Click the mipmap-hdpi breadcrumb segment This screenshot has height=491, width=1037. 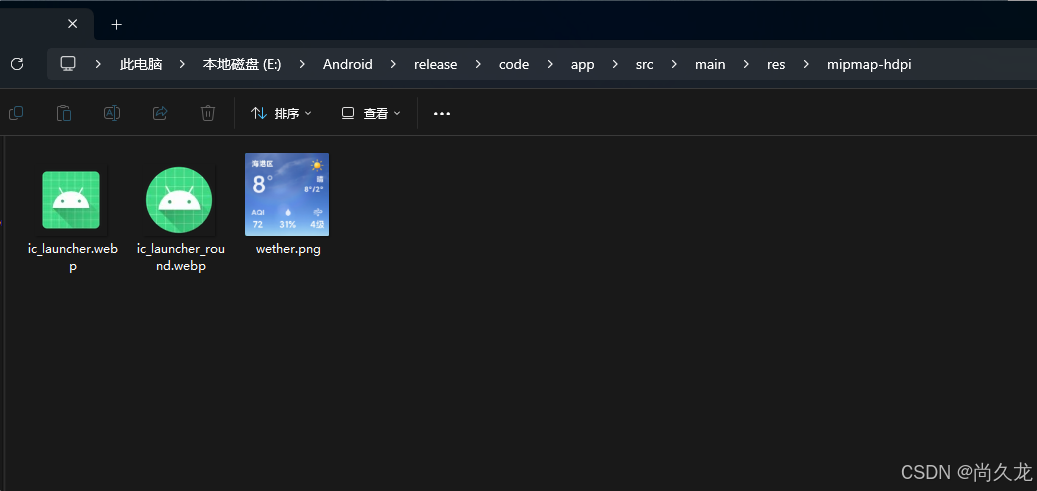(869, 64)
